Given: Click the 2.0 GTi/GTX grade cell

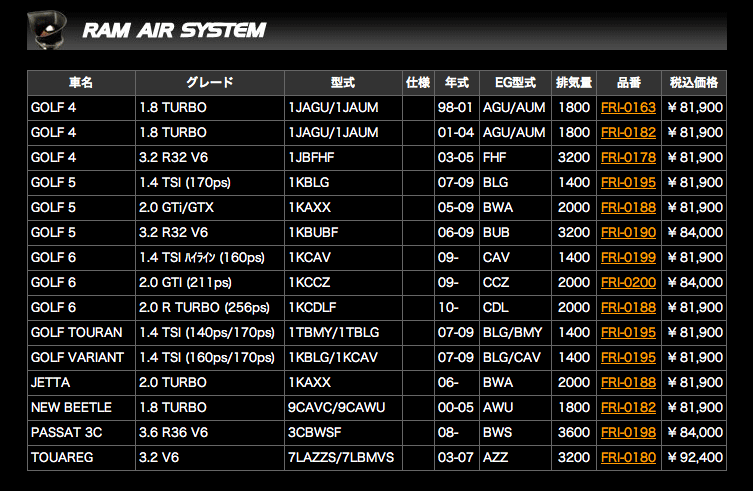Looking at the screenshot, I should (x=210, y=208).
